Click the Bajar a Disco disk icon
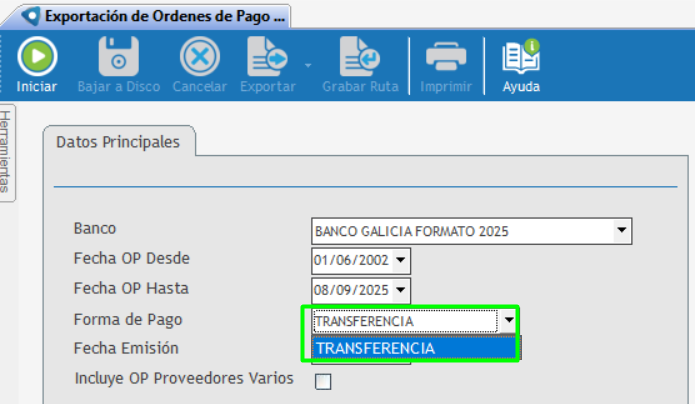695x404 pixels. coord(118,57)
